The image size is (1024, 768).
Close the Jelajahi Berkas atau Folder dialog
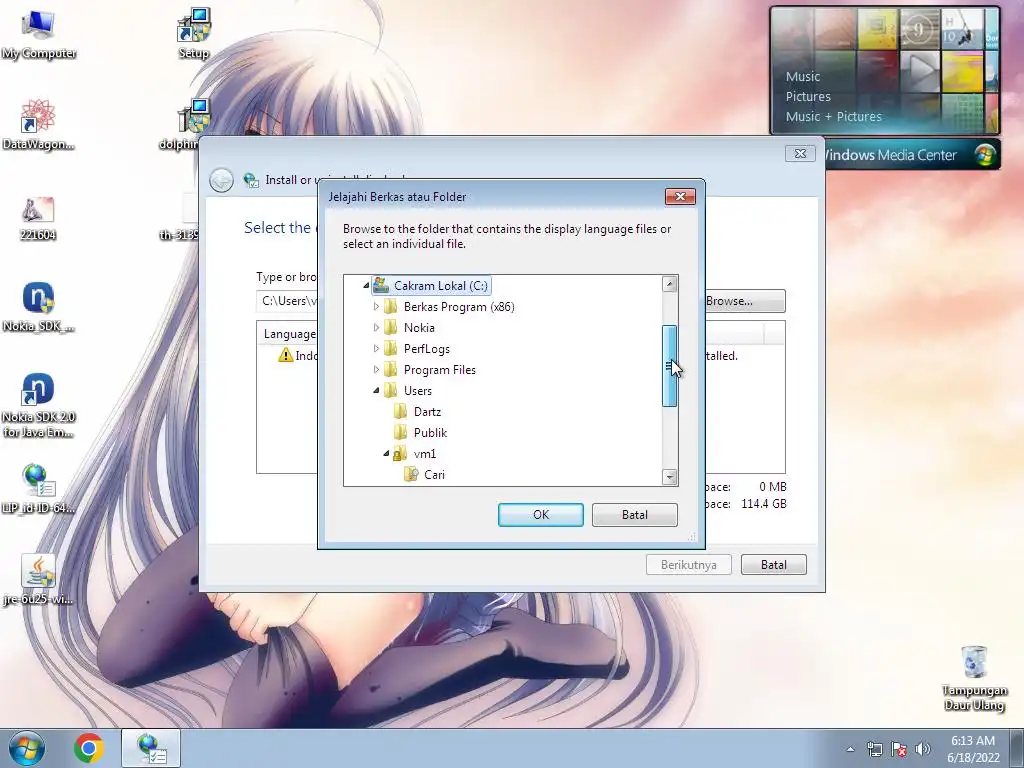(680, 197)
